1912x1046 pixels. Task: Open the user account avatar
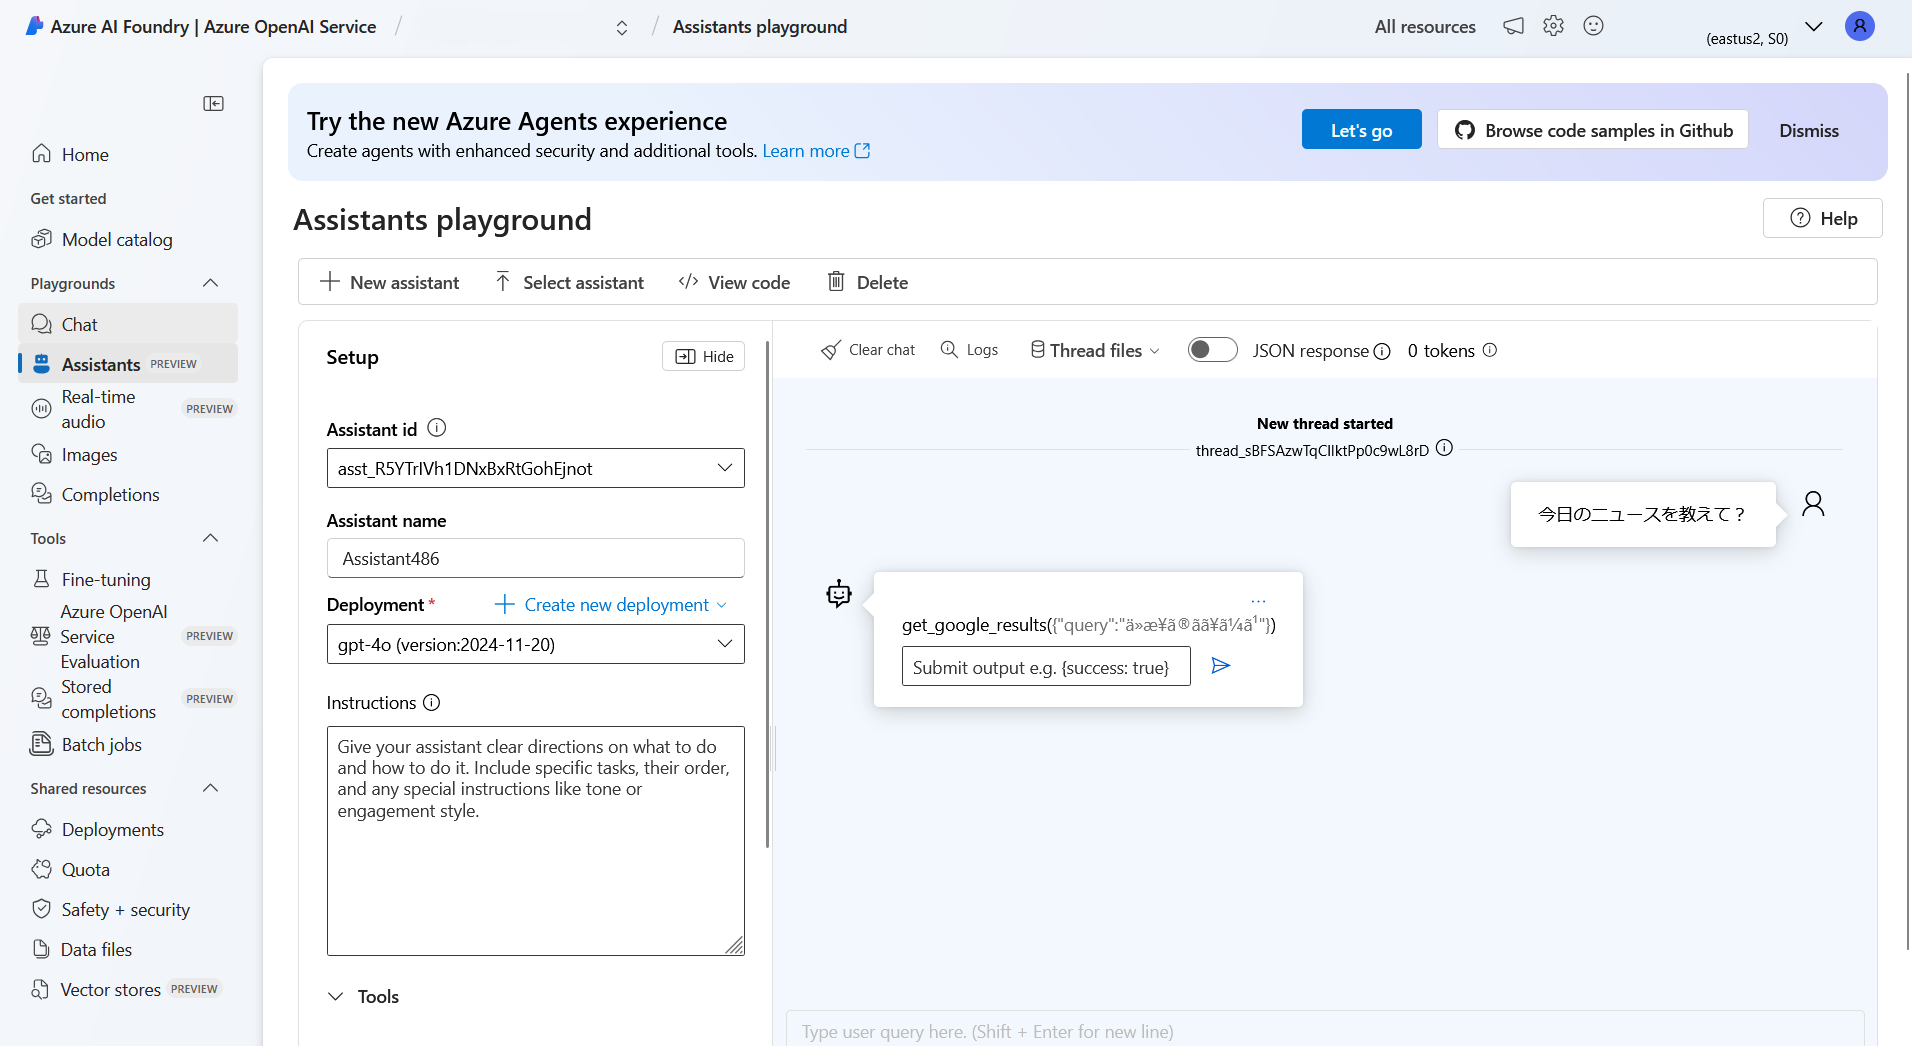(1860, 26)
